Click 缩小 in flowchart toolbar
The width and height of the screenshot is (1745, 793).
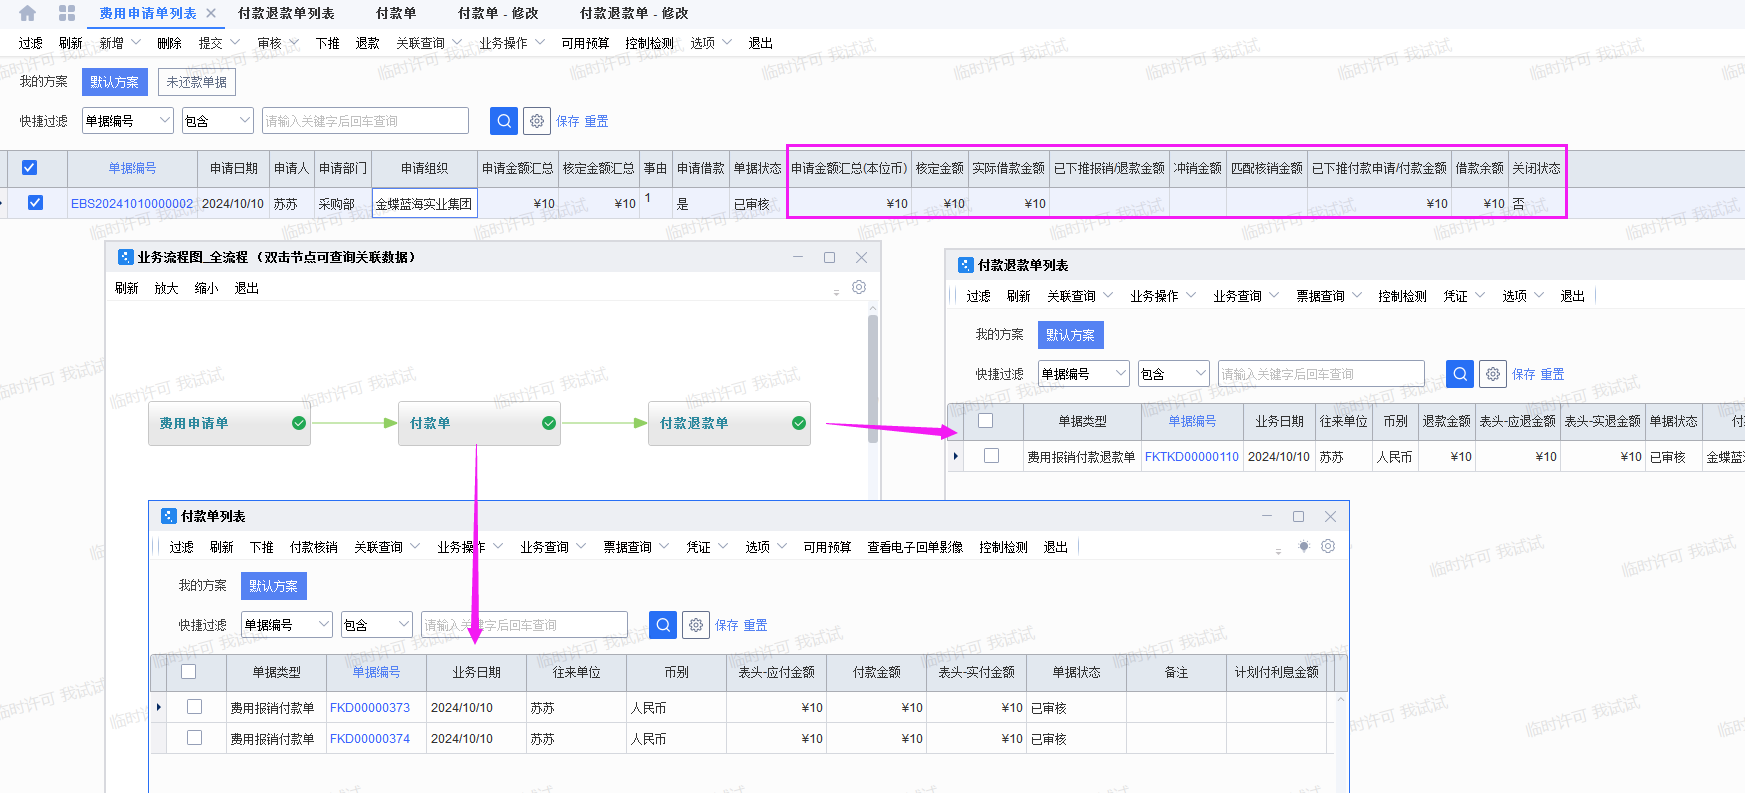point(206,288)
